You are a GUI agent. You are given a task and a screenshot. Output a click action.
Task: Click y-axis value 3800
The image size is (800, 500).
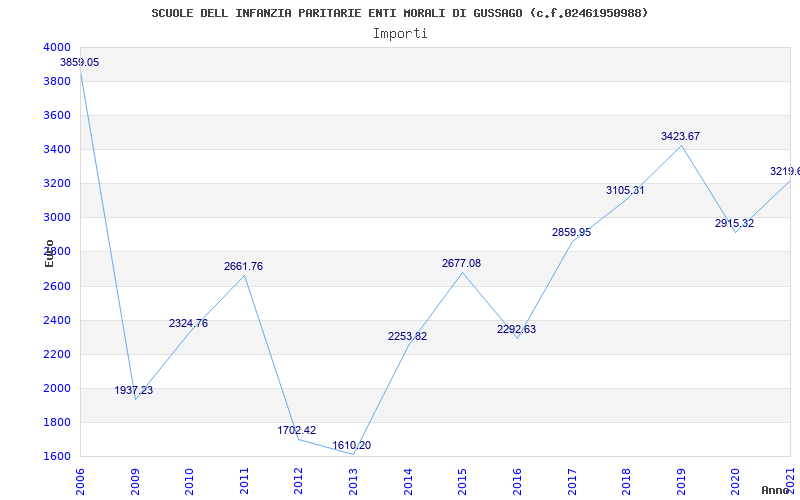tap(59, 81)
